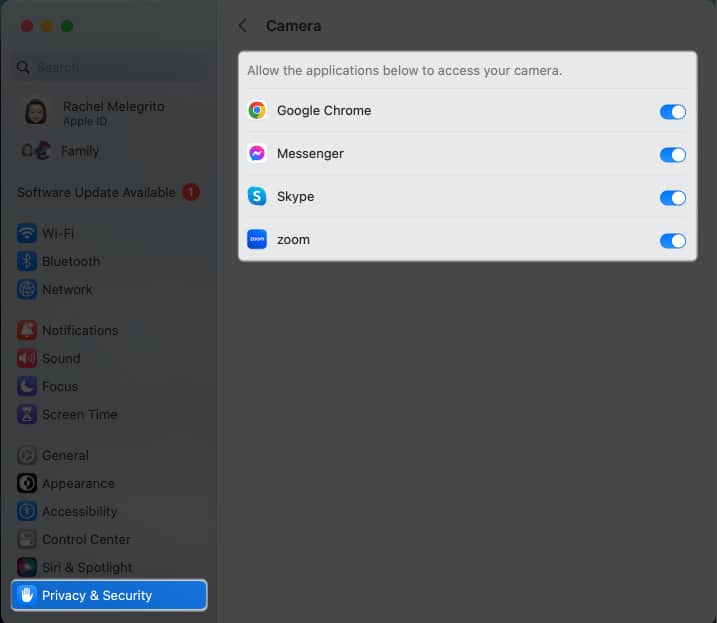The height and width of the screenshot is (623, 717).
Task: Click the Appearance icon in sidebar
Action: (27, 483)
